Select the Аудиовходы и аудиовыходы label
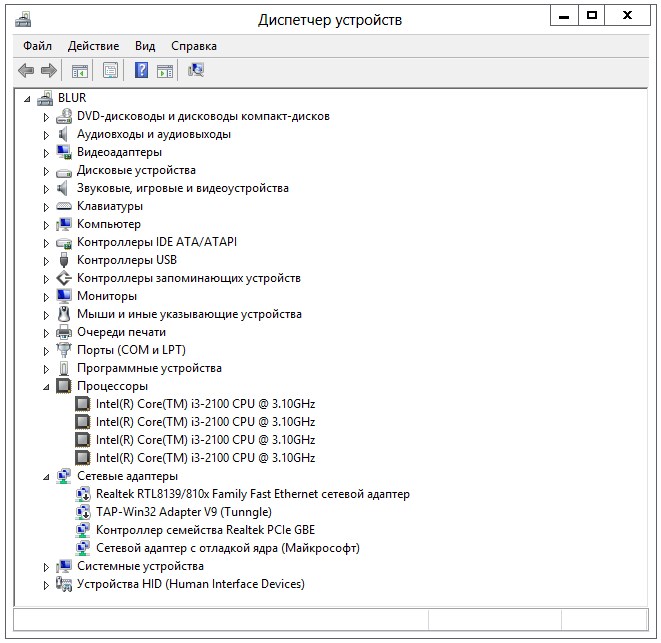Viewport: 661px width, 643px height. 153,135
